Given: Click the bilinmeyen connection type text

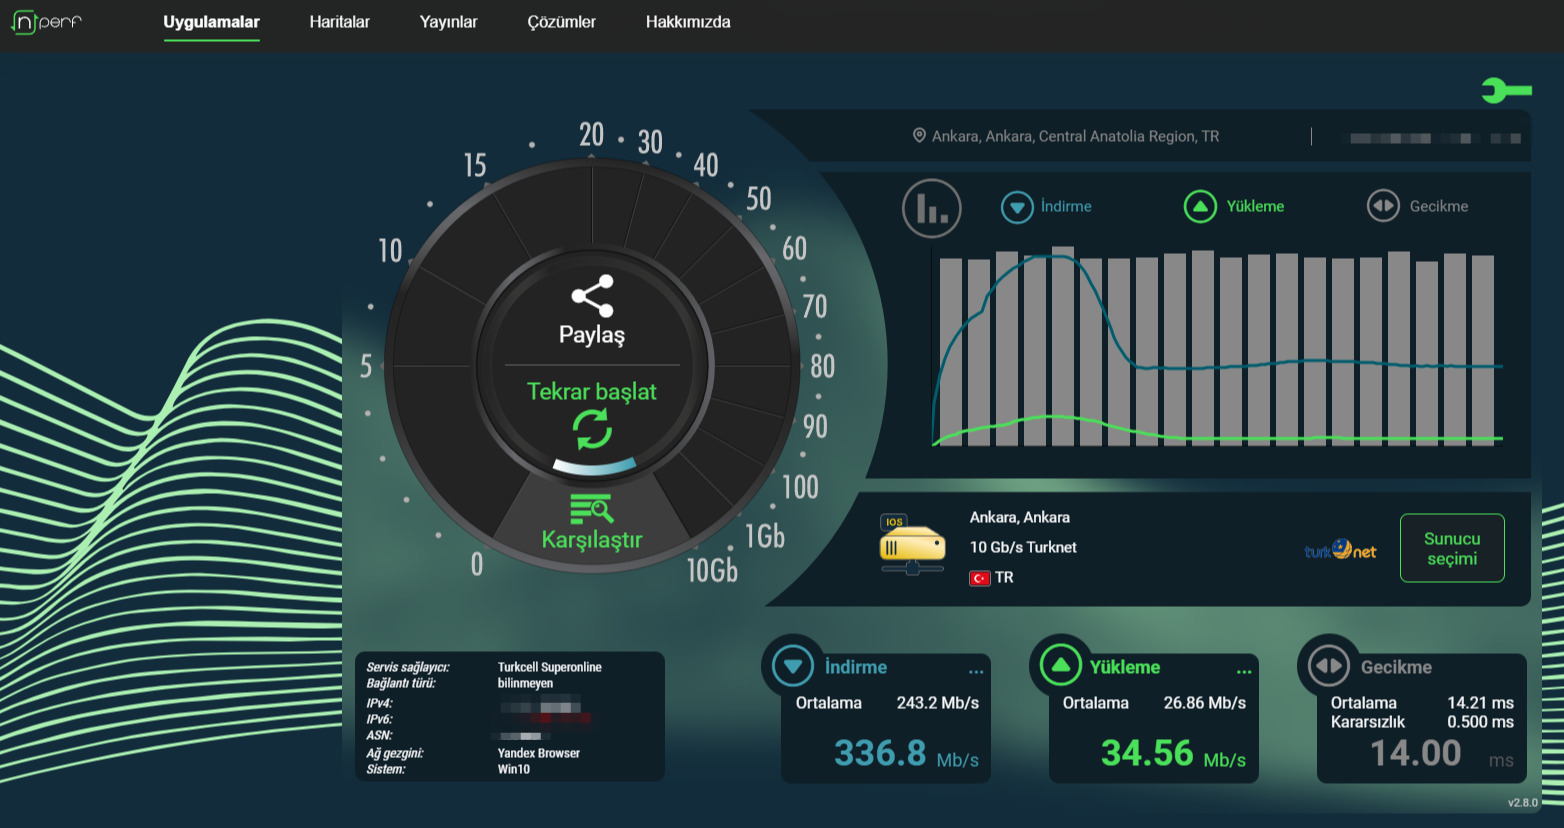Looking at the screenshot, I should pos(525,683).
